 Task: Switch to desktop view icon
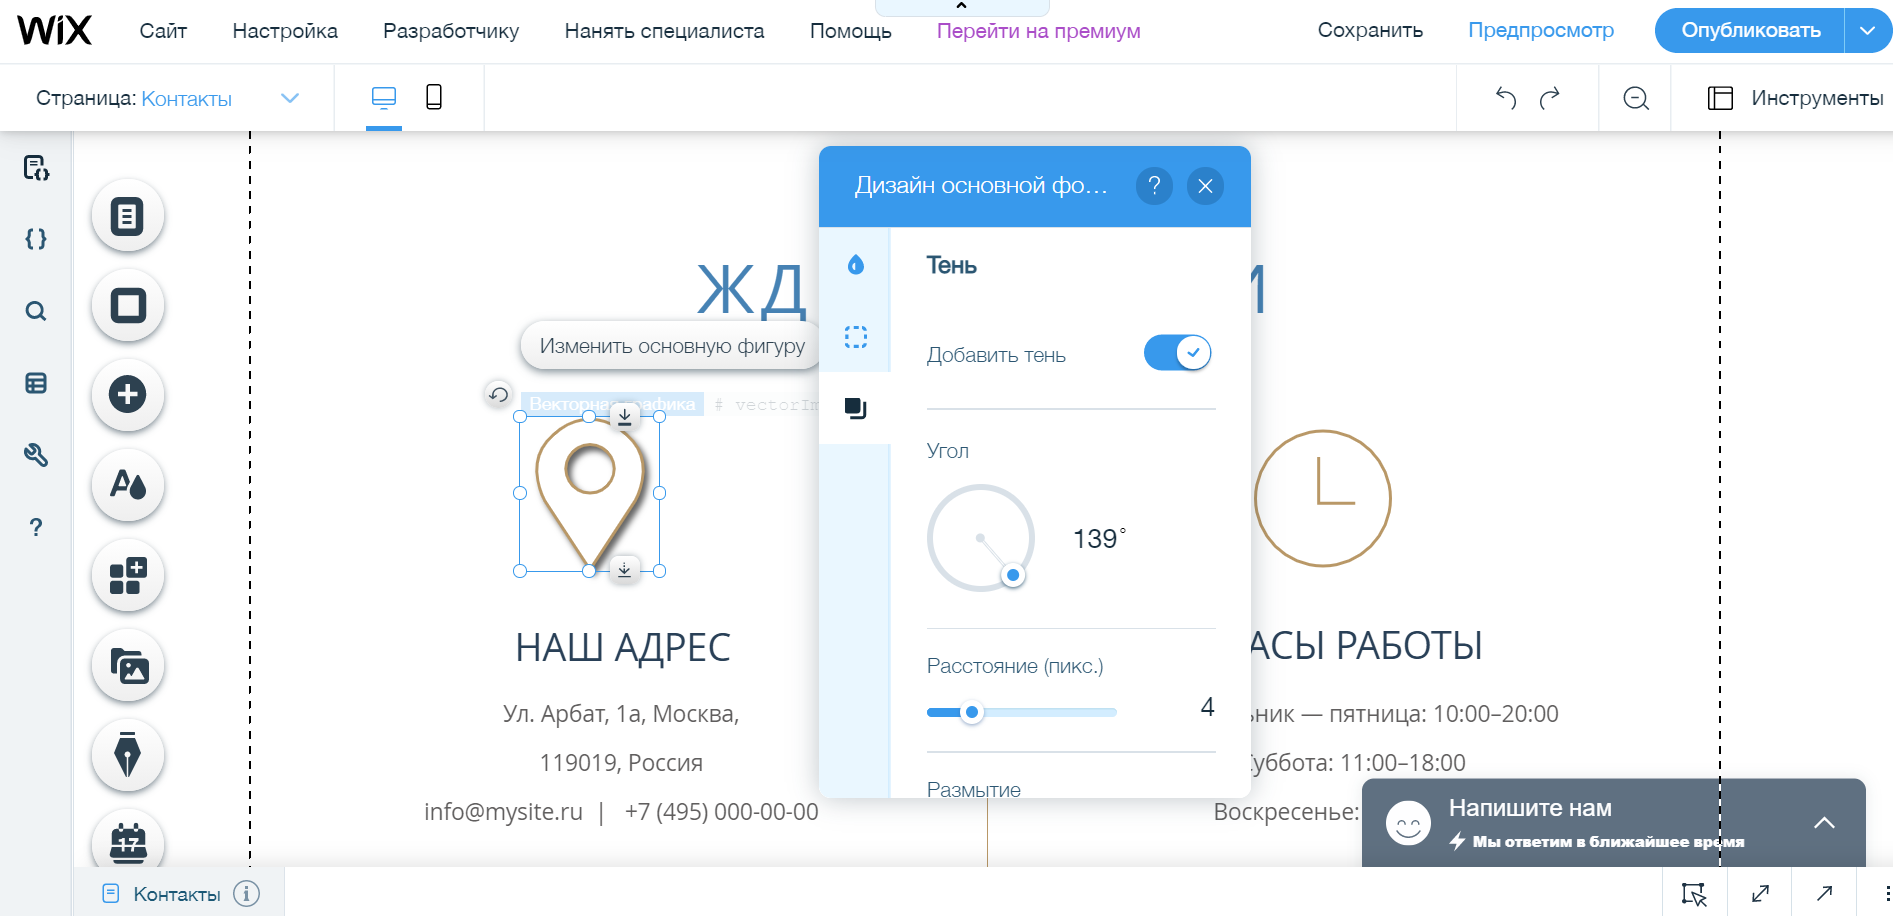(384, 97)
